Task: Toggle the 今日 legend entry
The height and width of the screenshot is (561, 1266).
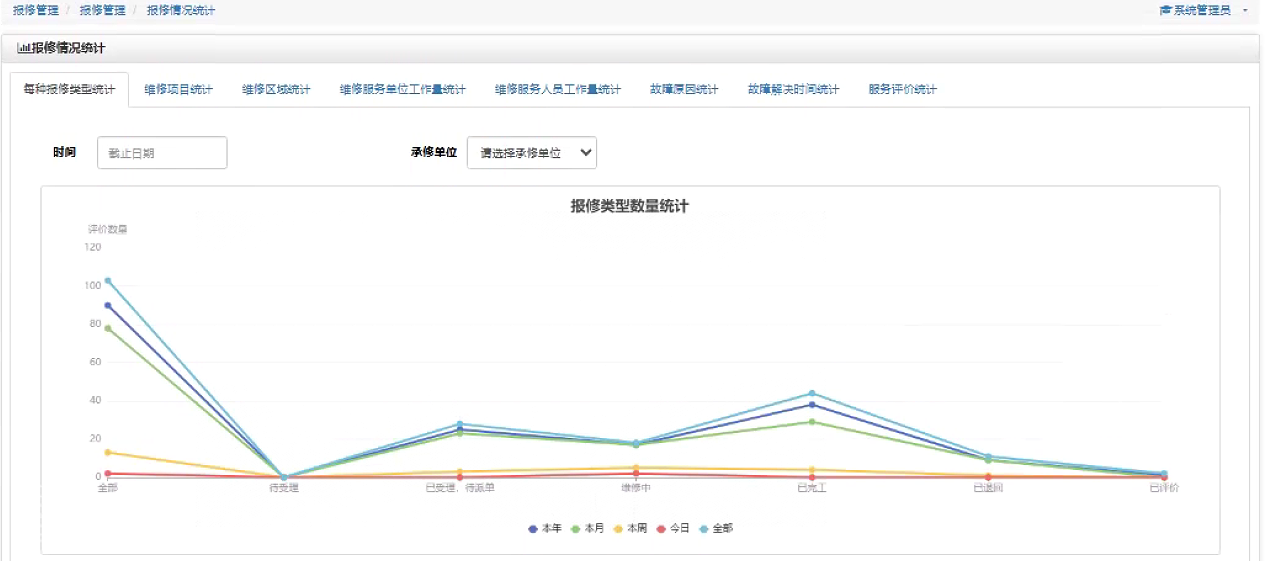Action: (x=673, y=528)
